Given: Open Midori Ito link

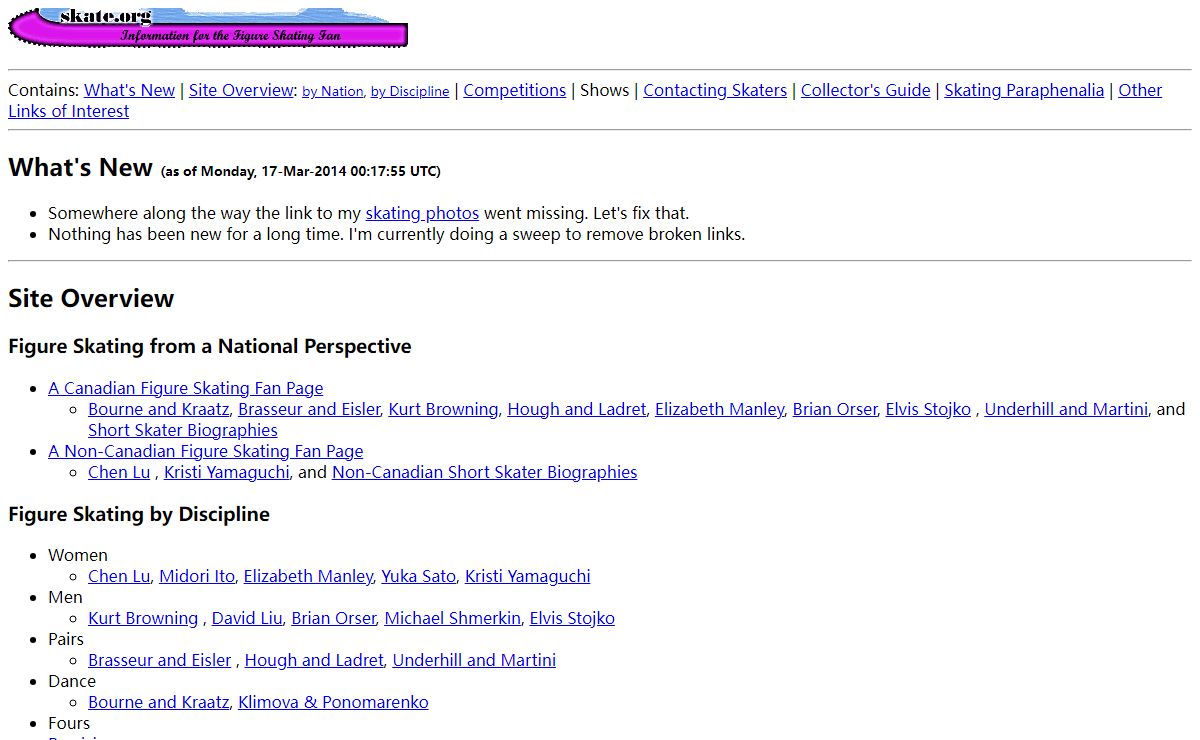Looking at the screenshot, I should (197, 576).
